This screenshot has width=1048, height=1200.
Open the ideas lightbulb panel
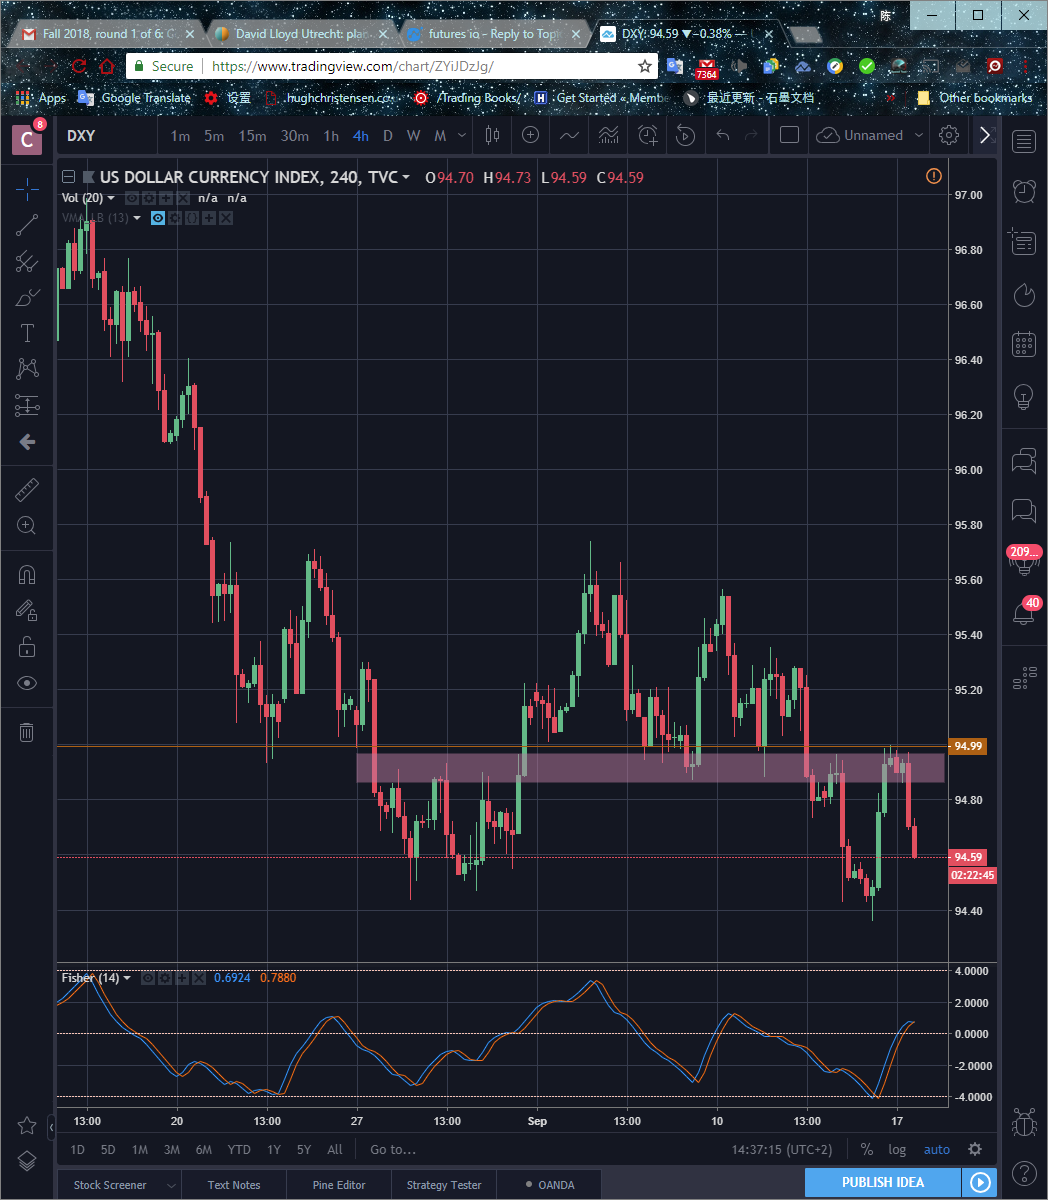[x=1024, y=396]
